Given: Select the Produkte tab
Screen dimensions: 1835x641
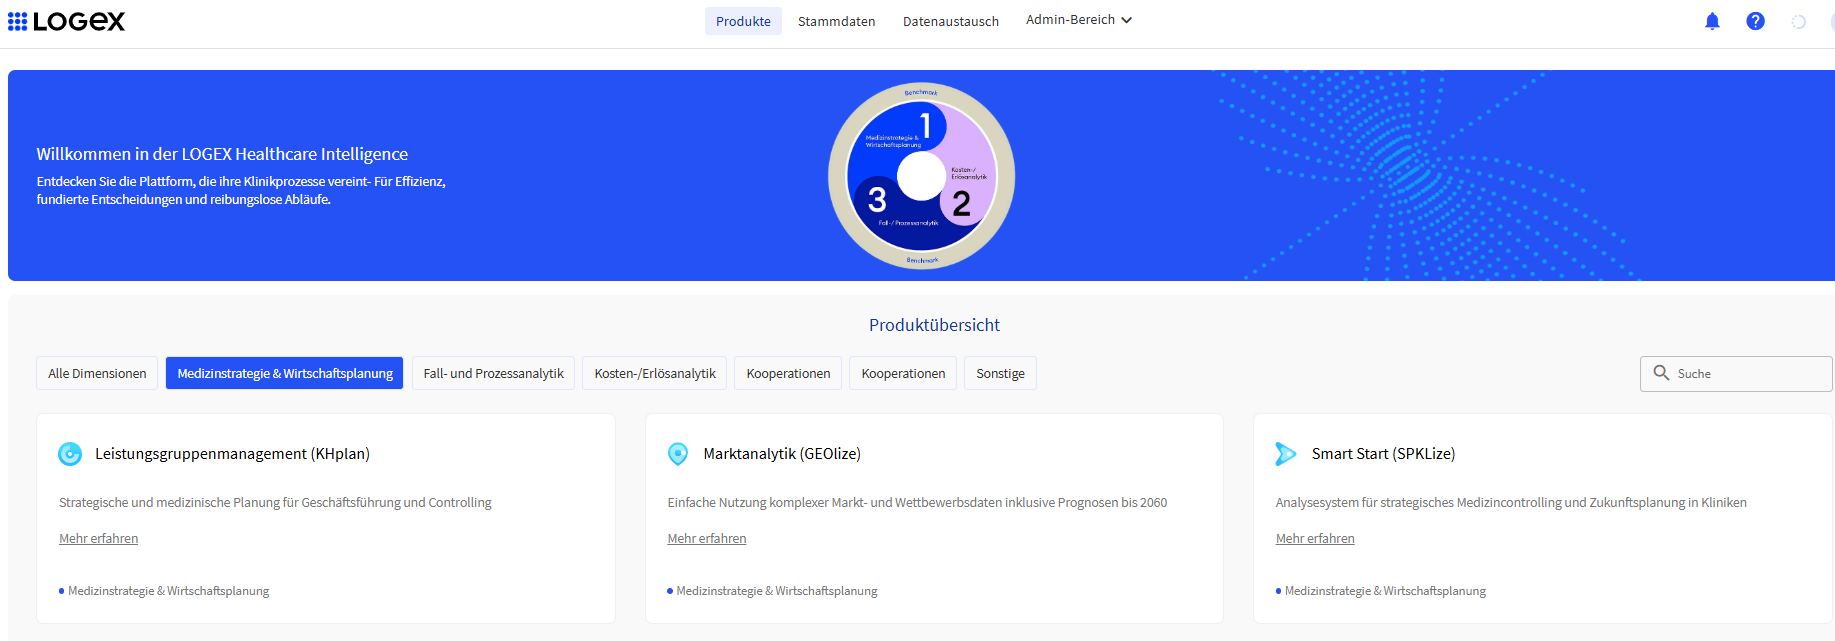Looking at the screenshot, I should pyautogui.click(x=743, y=21).
